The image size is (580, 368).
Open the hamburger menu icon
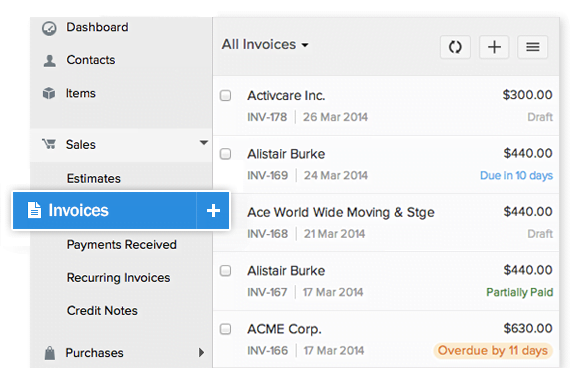point(533,47)
